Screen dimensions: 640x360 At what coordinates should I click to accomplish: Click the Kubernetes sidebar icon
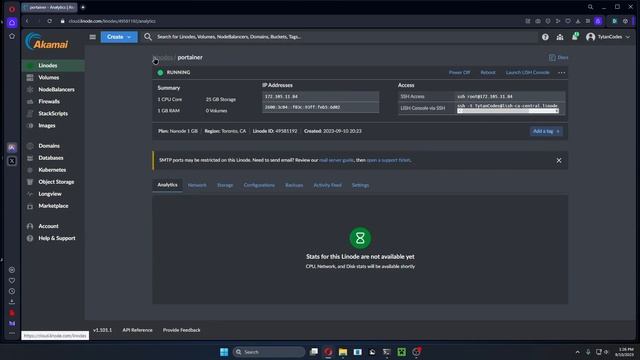(x=30, y=170)
